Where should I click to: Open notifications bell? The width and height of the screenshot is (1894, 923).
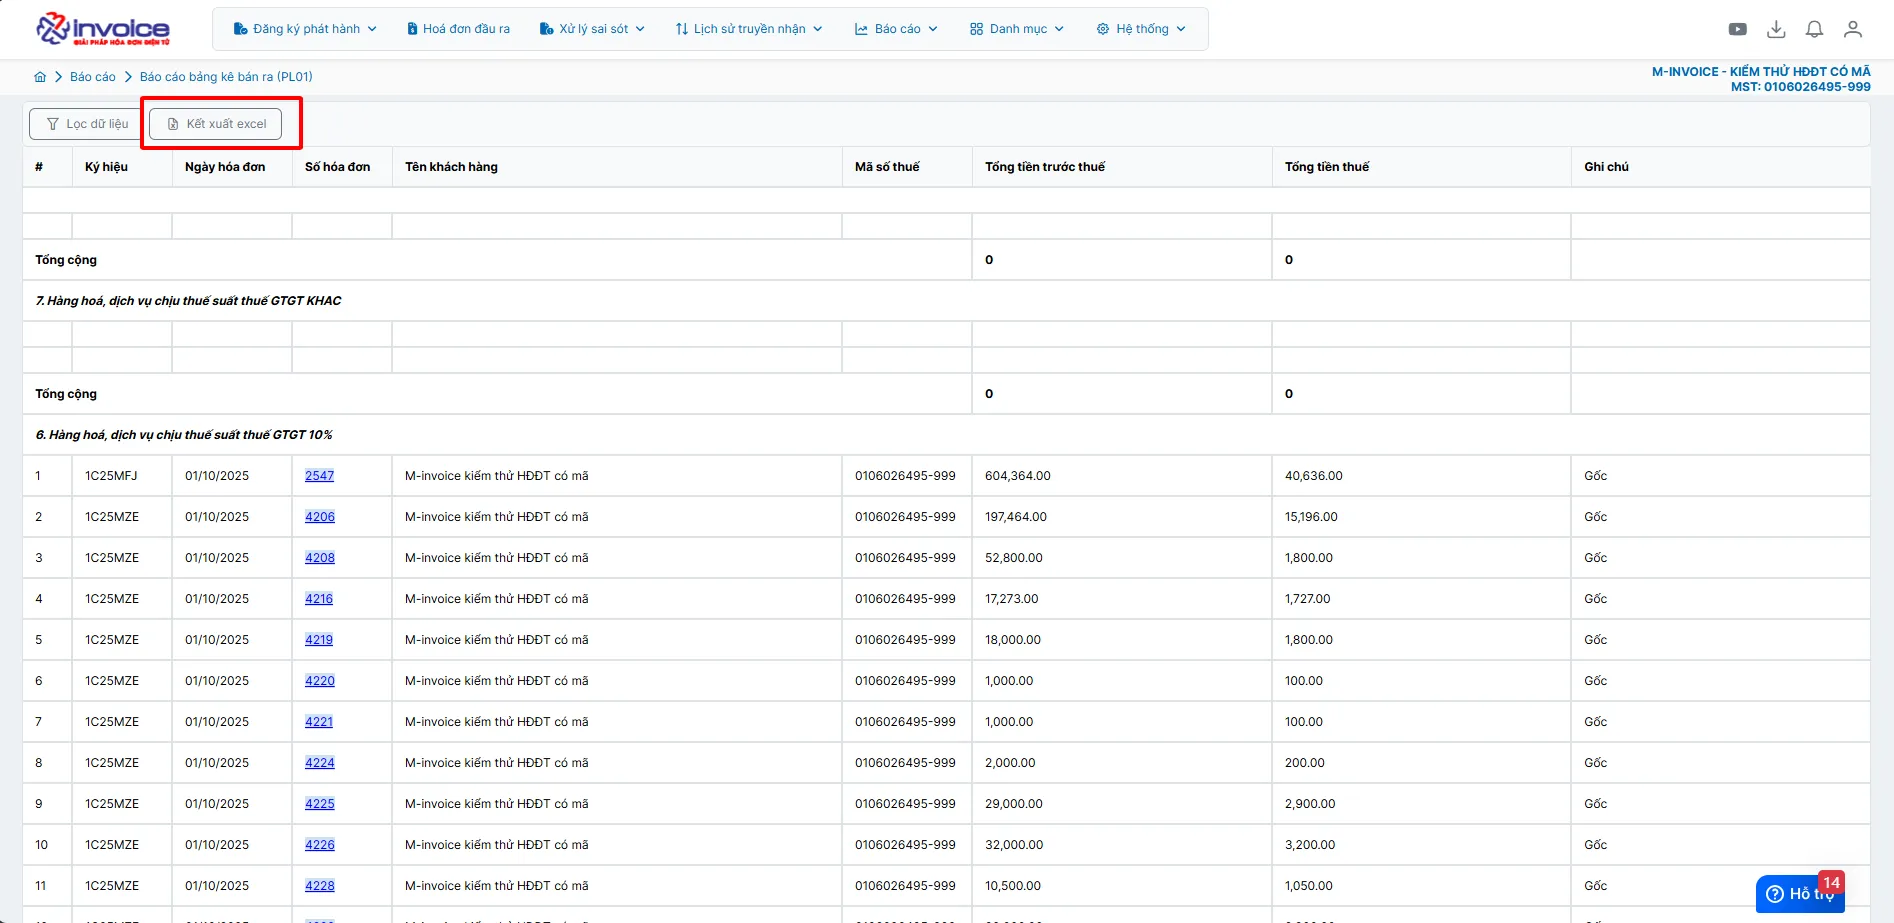click(x=1814, y=29)
